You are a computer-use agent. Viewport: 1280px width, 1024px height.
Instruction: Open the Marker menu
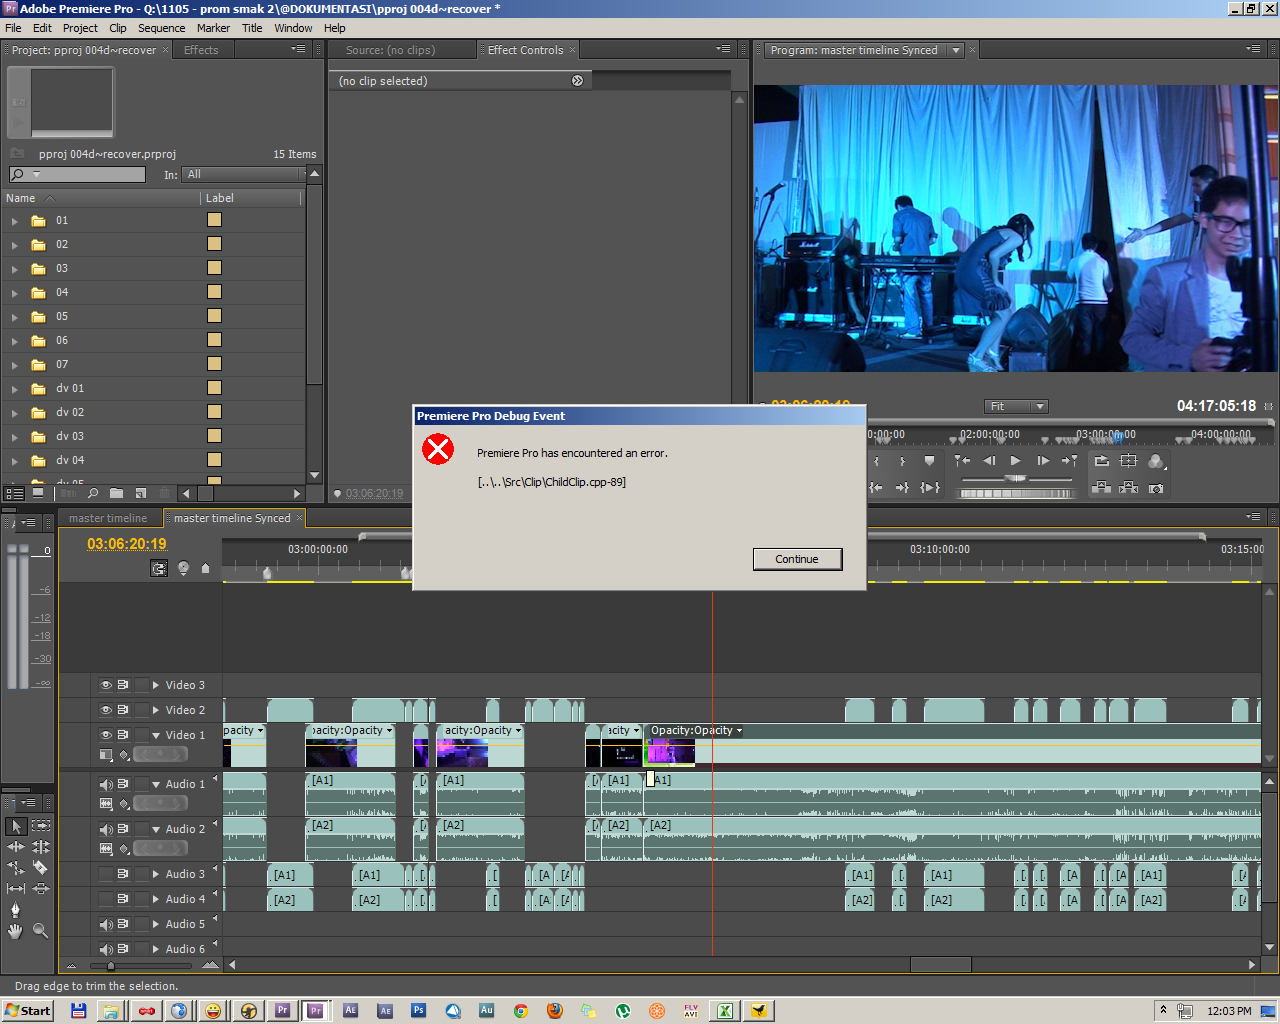(x=213, y=28)
